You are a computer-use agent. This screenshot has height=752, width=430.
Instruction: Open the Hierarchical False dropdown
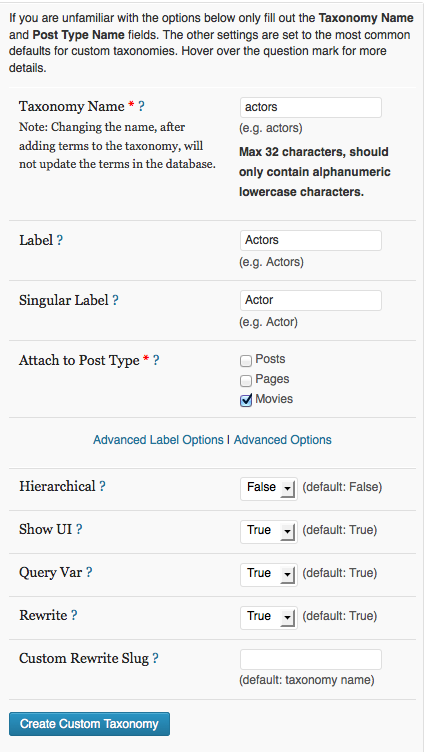[x=269, y=488]
